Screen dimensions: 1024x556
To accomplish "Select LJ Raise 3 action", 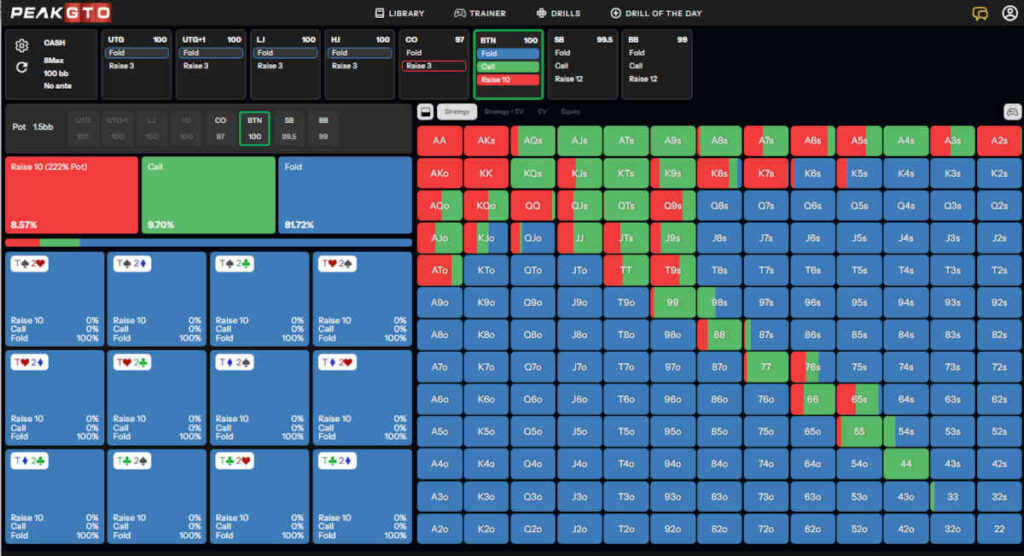I will tap(285, 66).
